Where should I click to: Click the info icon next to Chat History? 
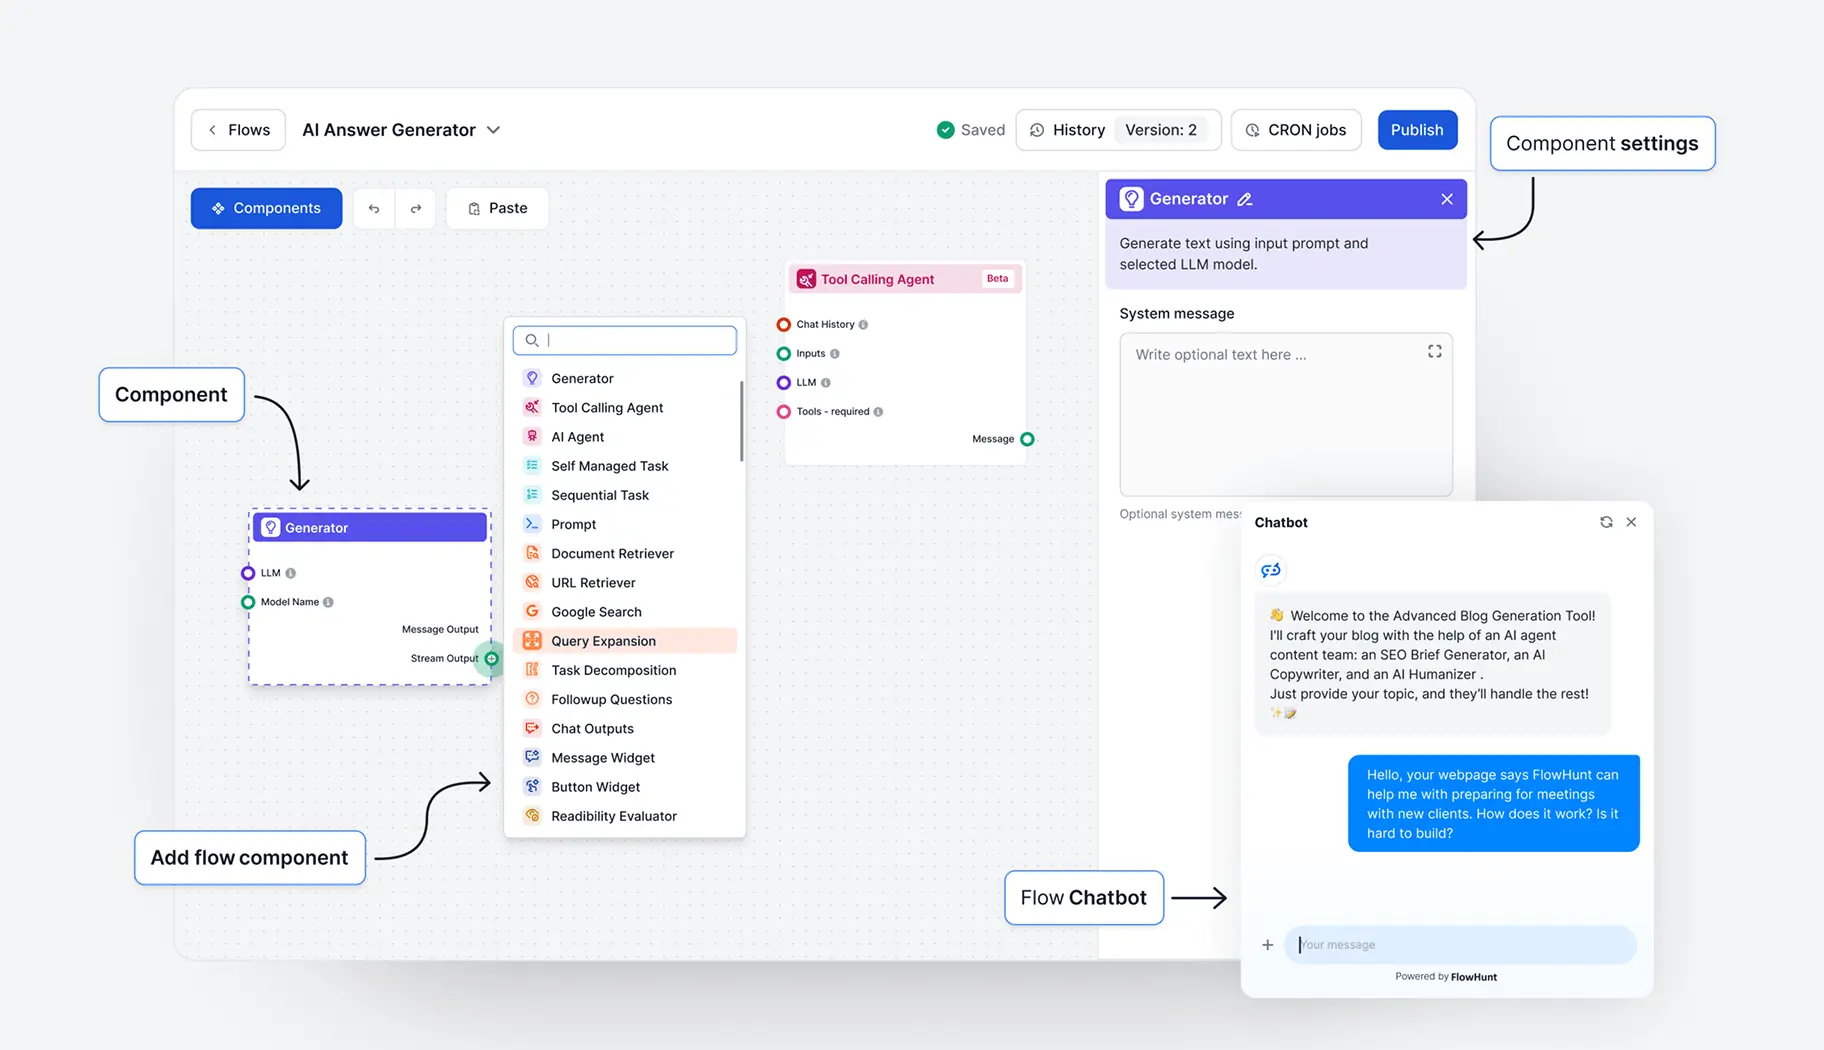point(864,325)
